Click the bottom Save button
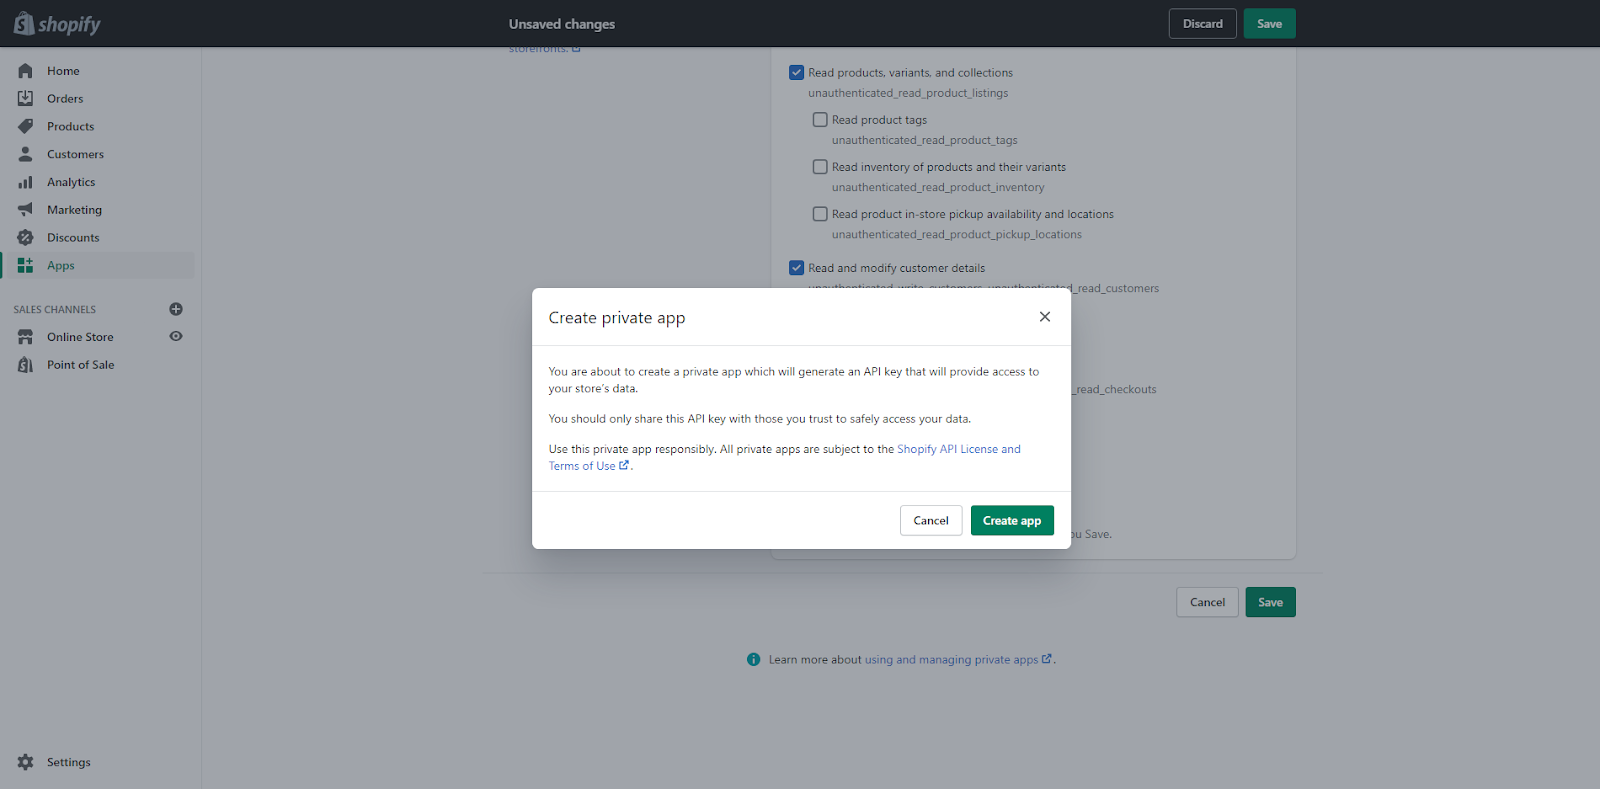Image resolution: width=1600 pixels, height=789 pixels. pyautogui.click(x=1271, y=602)
